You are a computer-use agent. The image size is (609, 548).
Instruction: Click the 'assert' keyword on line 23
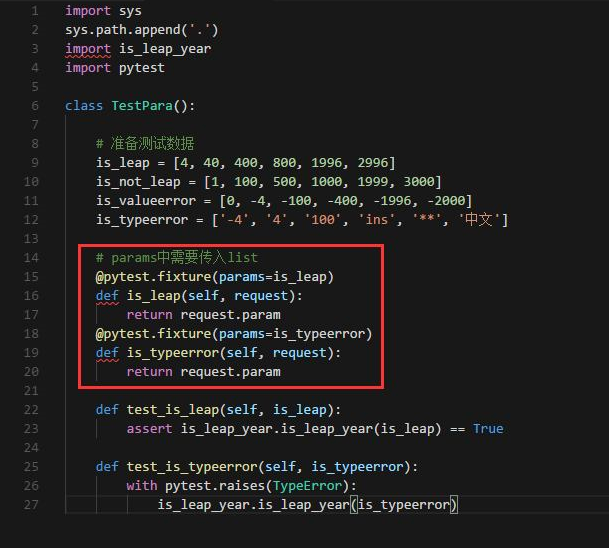[150, 429]
